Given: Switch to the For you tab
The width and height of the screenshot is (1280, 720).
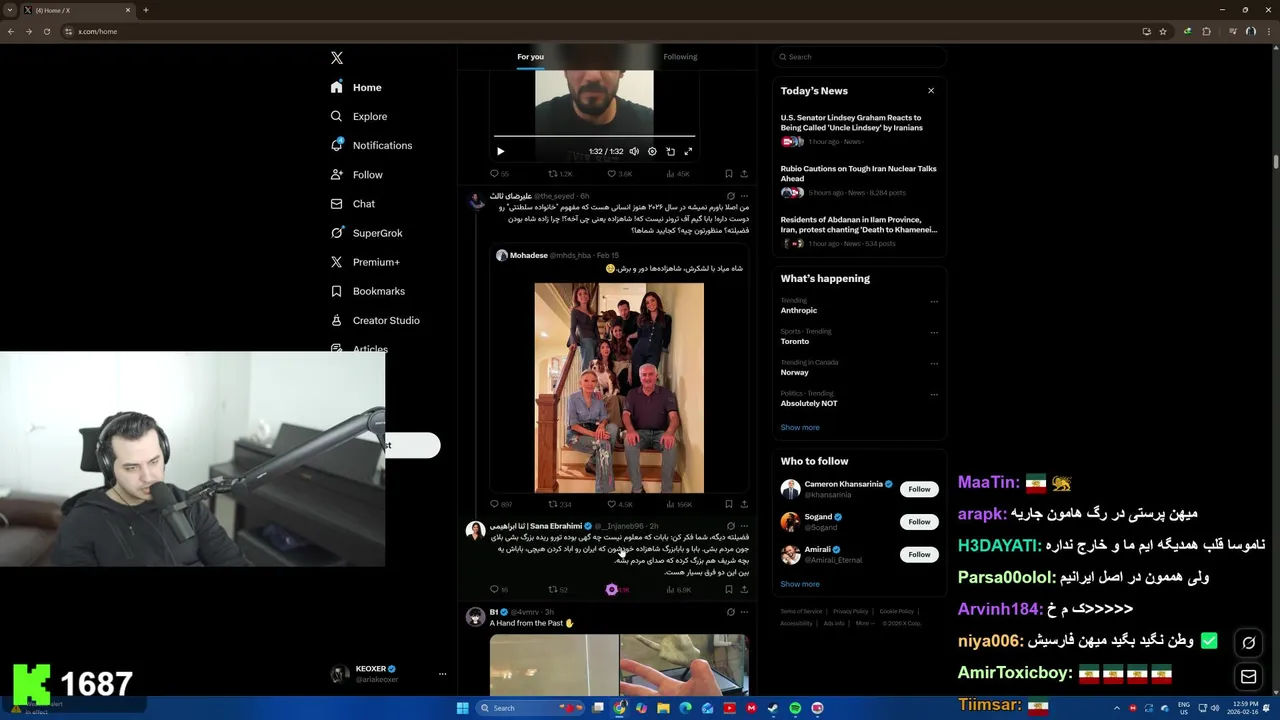Looking at the screenshot, I should (x=530, y=57).
